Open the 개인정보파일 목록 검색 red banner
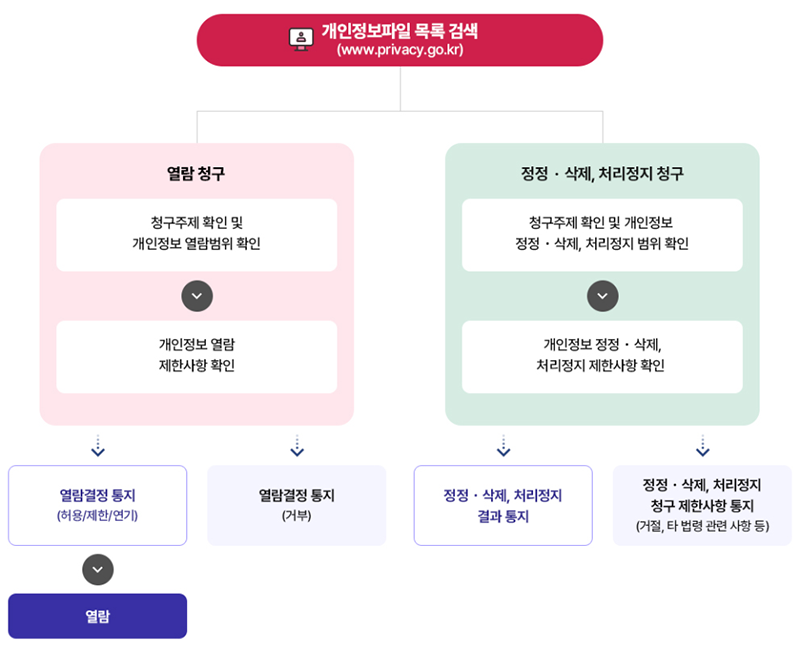The image size is (800, 651). [400, 40]
